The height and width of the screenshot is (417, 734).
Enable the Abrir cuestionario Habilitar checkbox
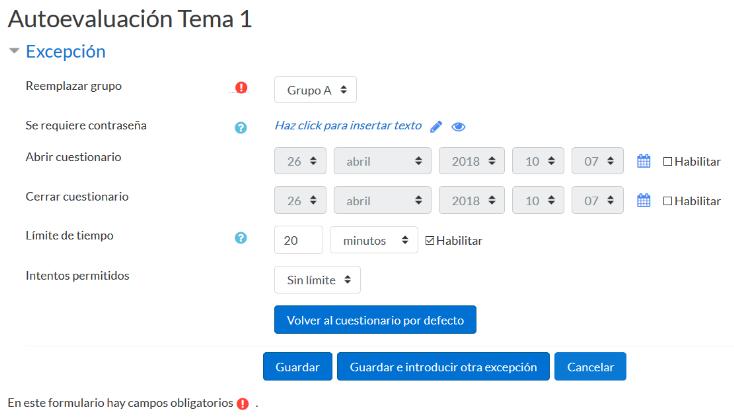tap(668, 161)
